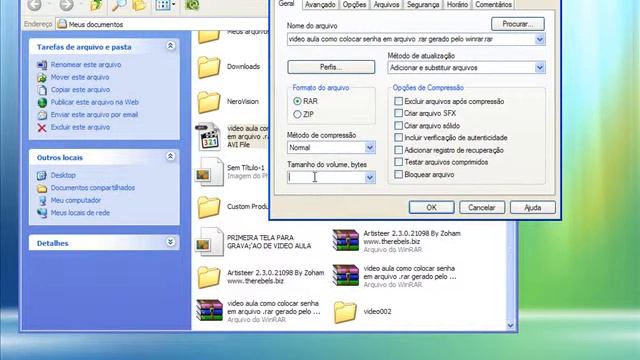Click the Meus locais de rede icon
This screenshot has width=640, height=360.
click(x=42, y=213)
